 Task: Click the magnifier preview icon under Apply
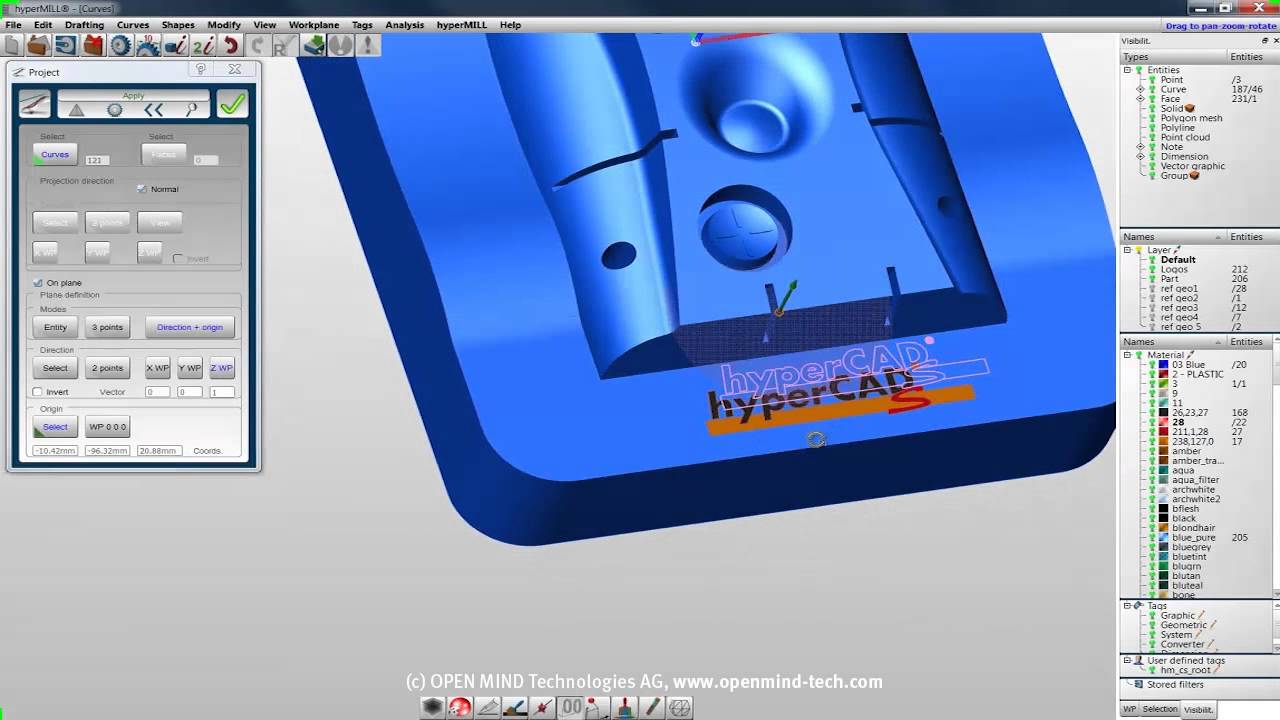(x=191, y=110)
